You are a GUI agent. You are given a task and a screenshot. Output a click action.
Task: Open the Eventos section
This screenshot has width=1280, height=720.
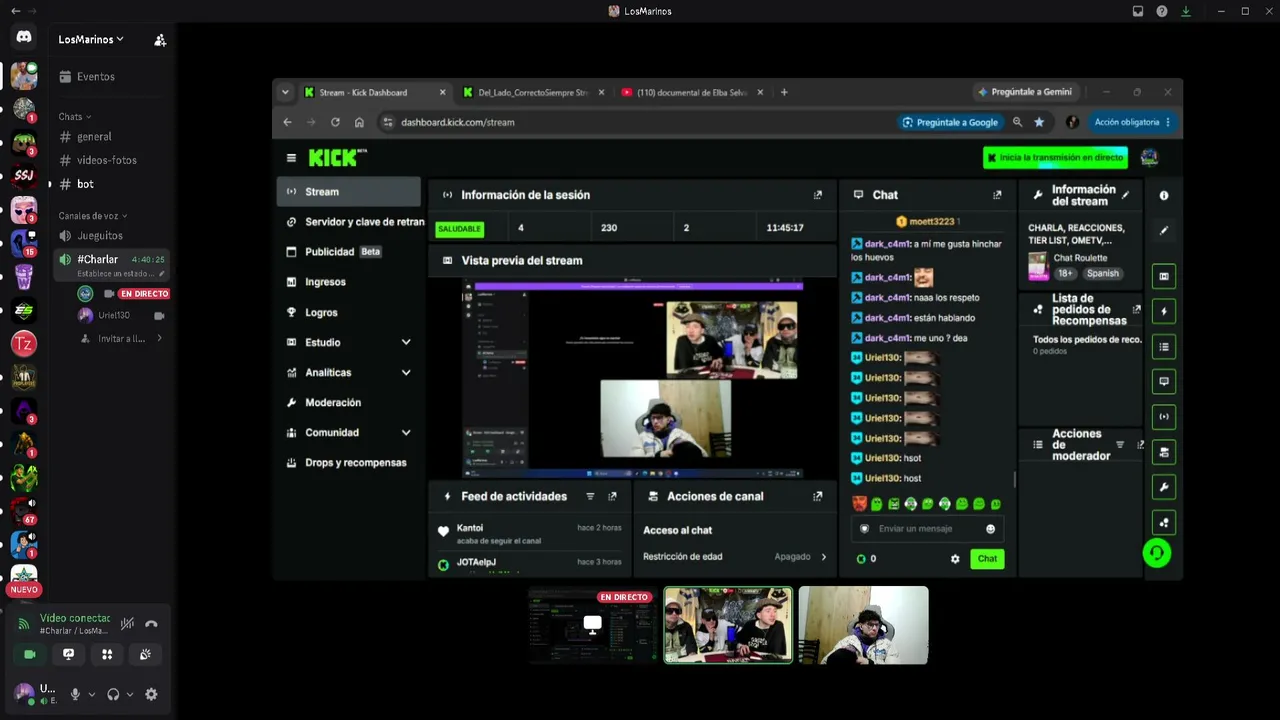click(95, 77)
